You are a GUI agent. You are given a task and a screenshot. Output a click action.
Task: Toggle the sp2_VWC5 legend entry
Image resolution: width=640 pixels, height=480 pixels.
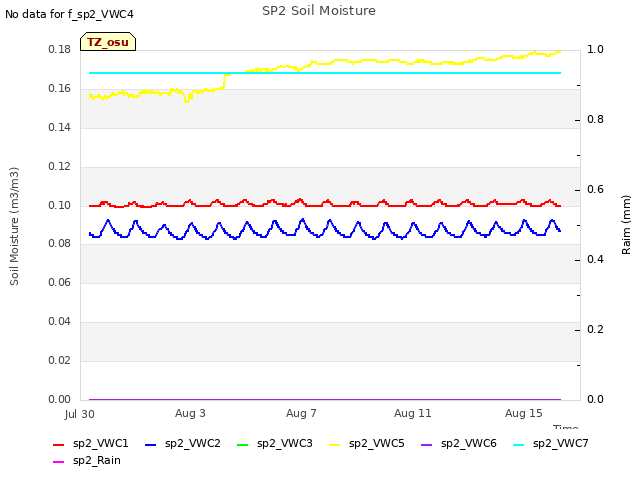click(x=367, y=444)
